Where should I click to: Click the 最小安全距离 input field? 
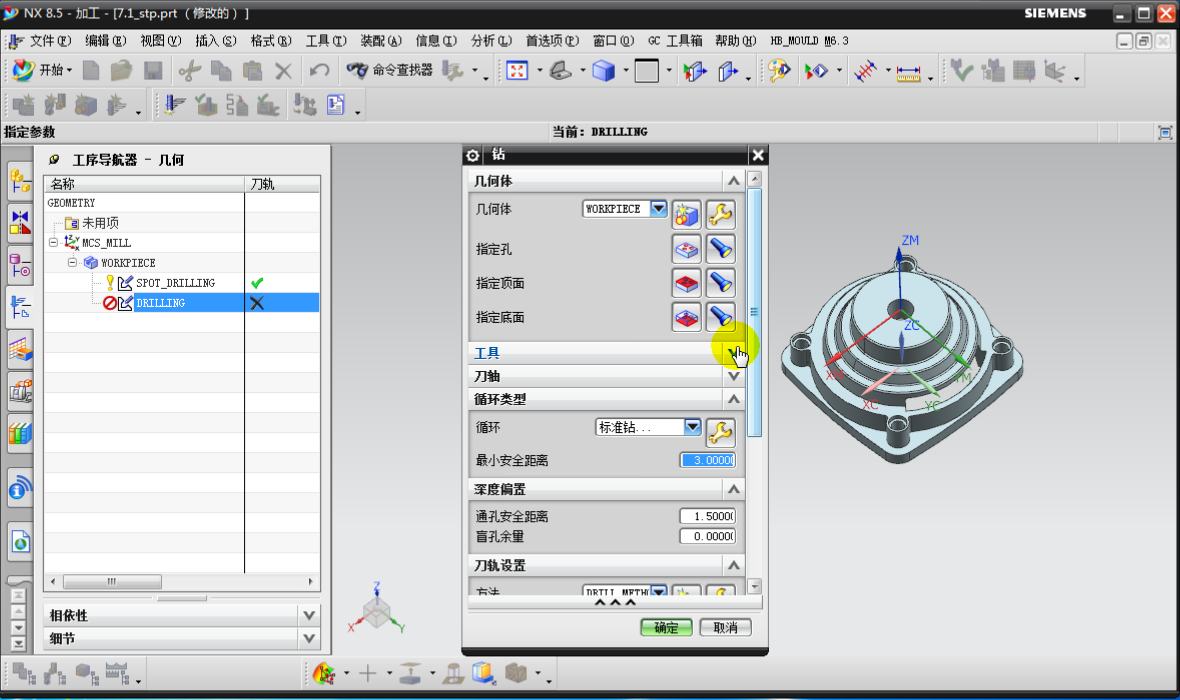[708, 460]
